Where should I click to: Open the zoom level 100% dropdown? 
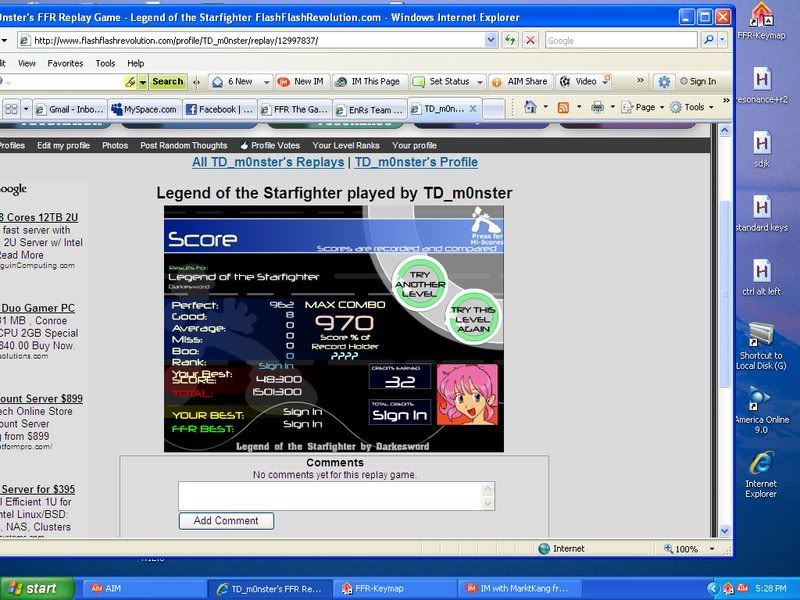pos(712,549)
